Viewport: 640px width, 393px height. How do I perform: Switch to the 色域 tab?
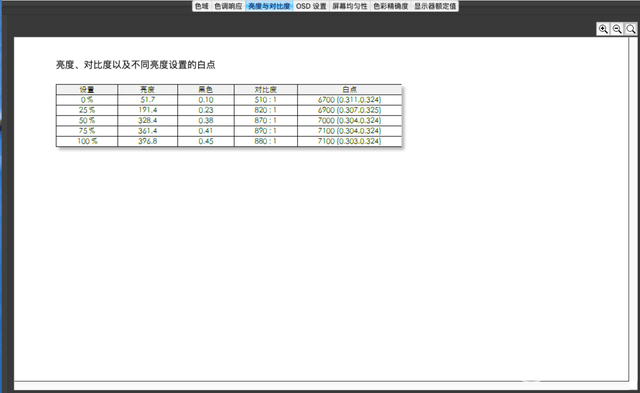pyautogui.click(x=202, y=6)
